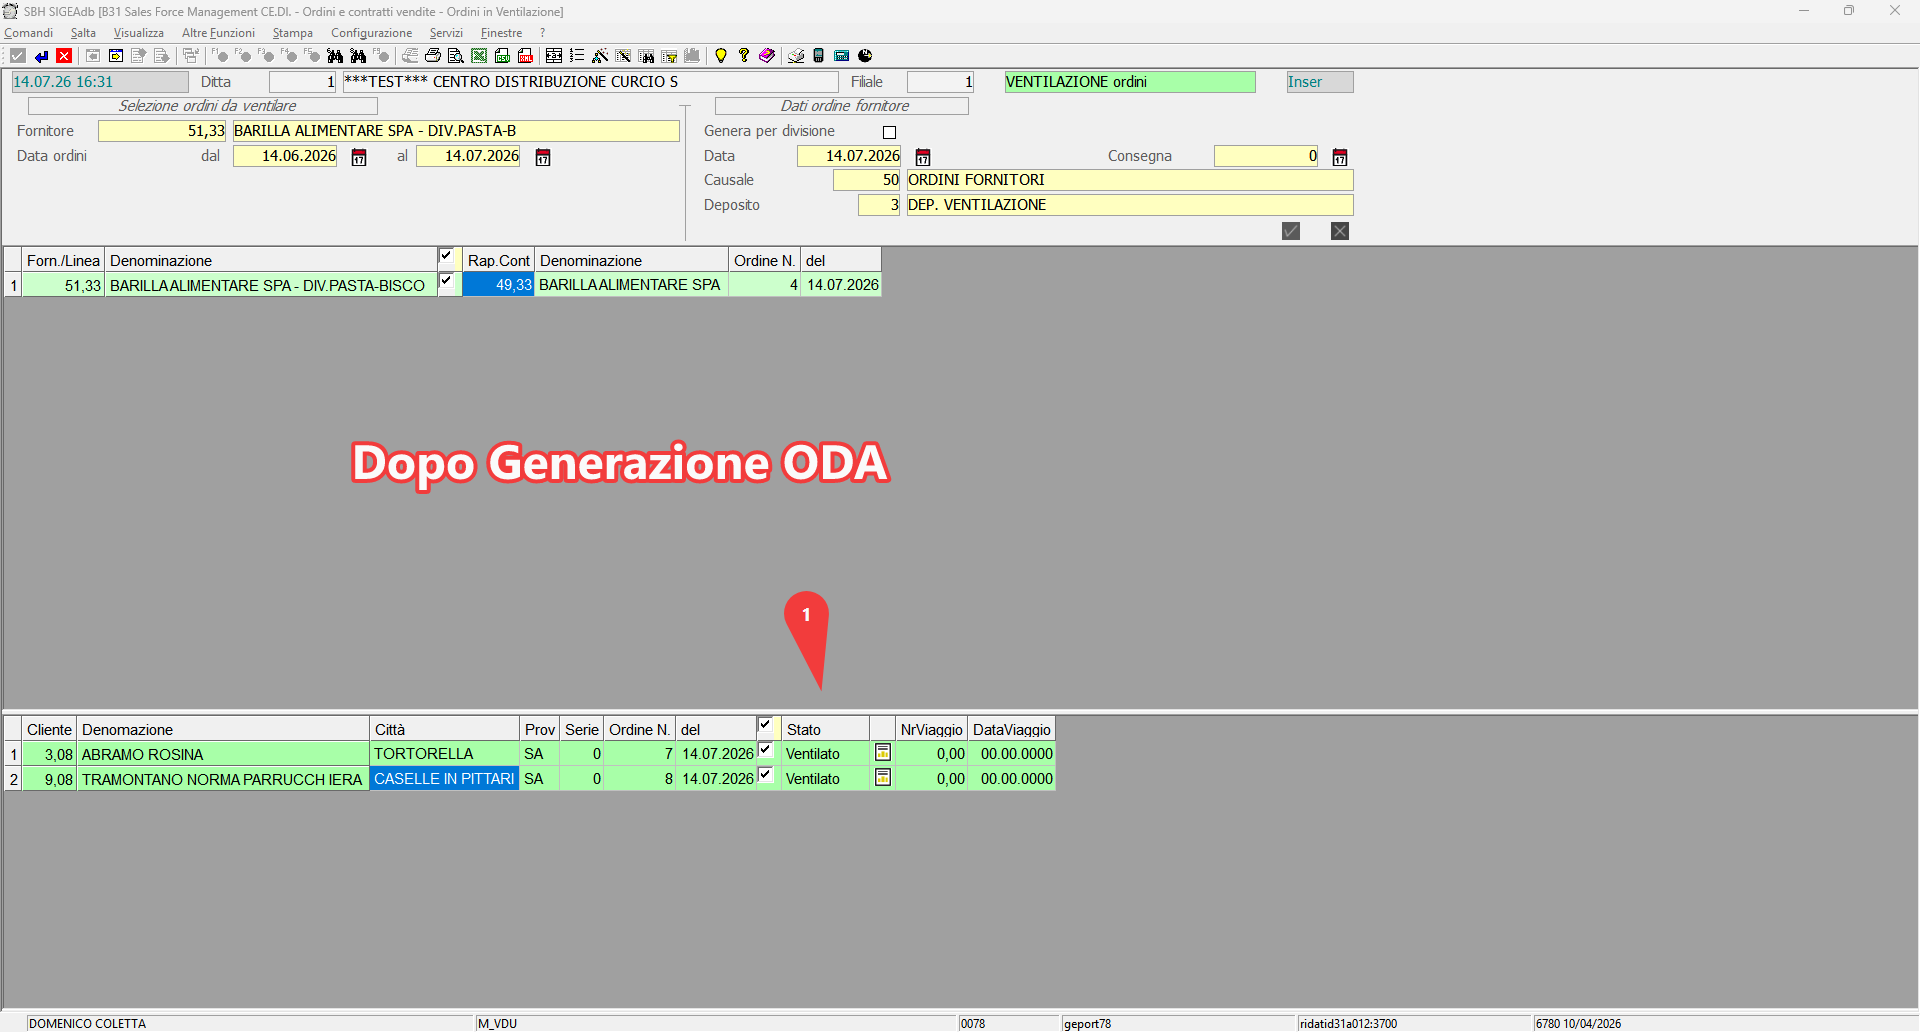
Task: Open the calculator toolbar icon
Action: 842,56
